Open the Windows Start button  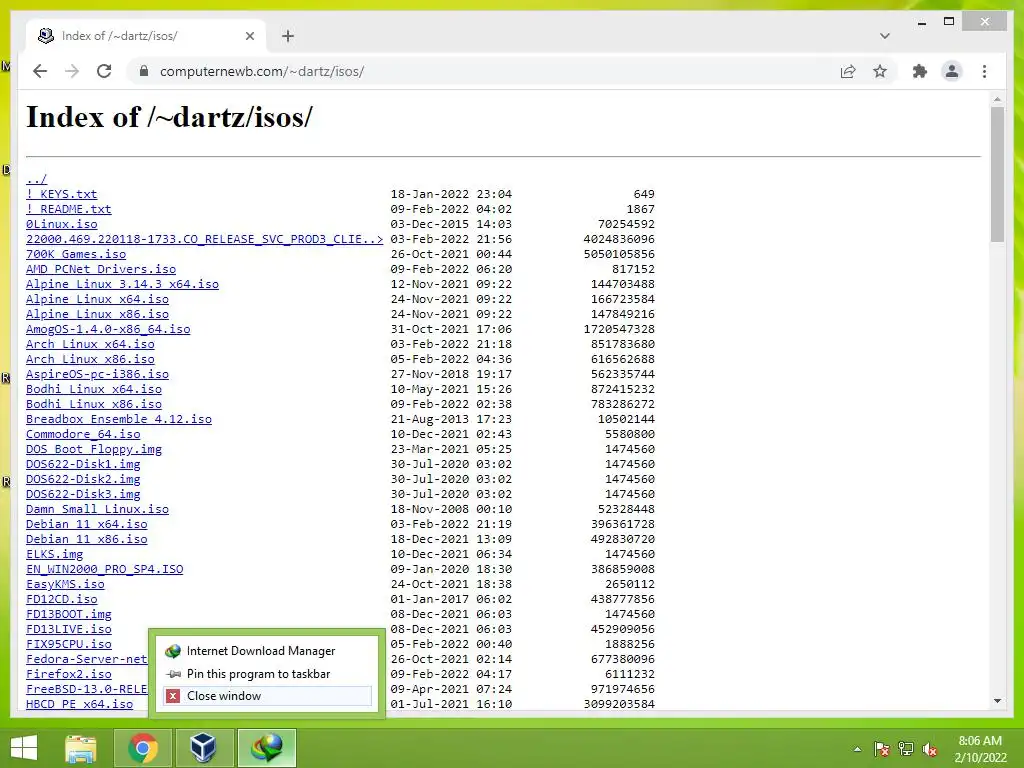24,748
